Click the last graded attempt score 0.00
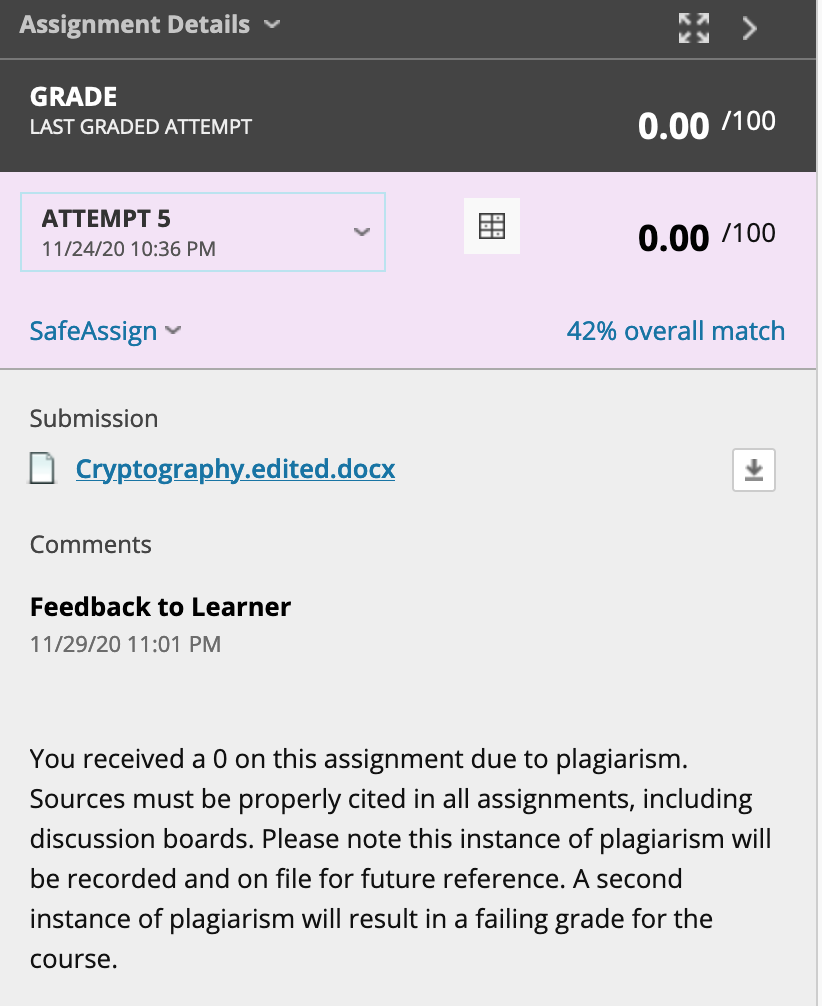 click(673, 126)
